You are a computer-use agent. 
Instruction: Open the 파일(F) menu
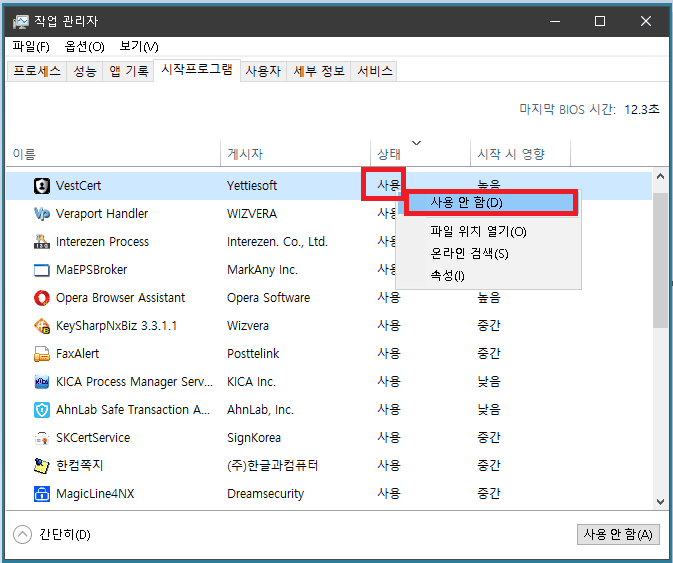click(x=31, y=46)
